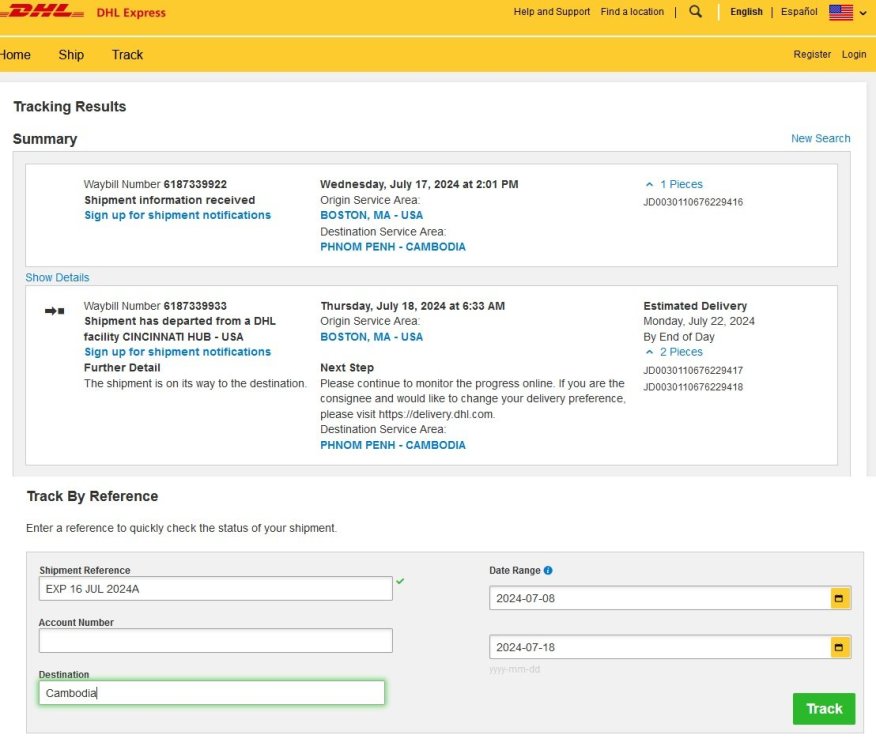
Task: Click the Shipment Reference input field
Action: tap(216, 589)
